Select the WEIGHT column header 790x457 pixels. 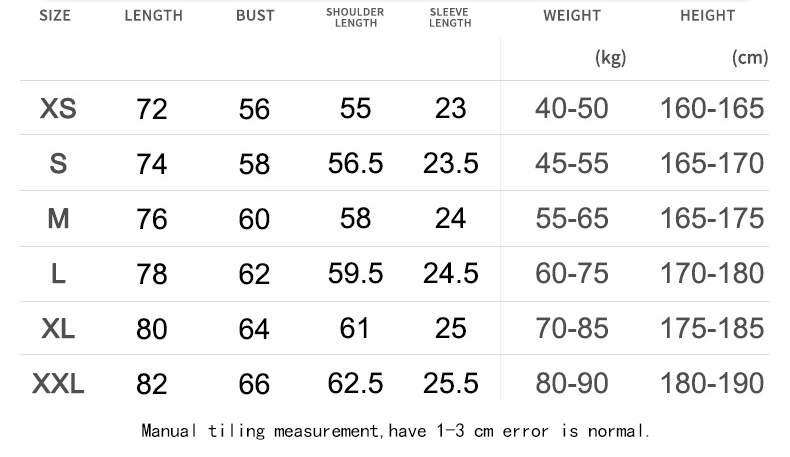[572, 16]
